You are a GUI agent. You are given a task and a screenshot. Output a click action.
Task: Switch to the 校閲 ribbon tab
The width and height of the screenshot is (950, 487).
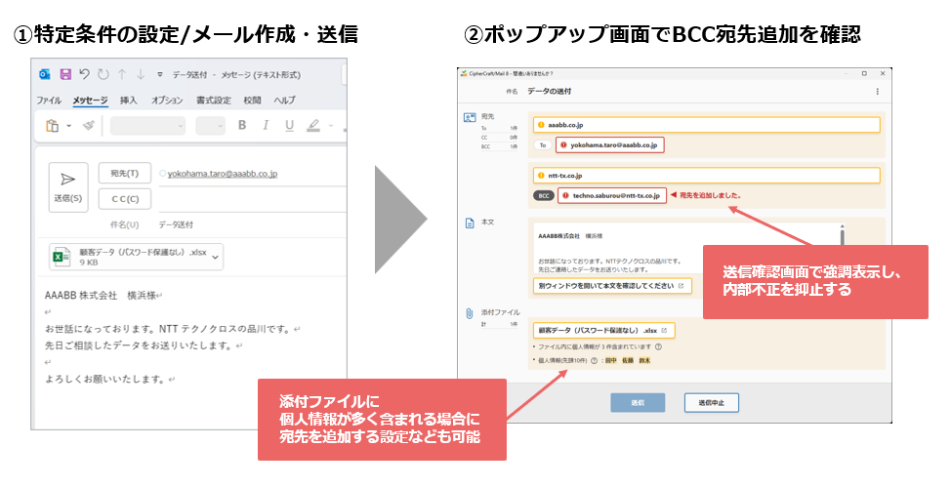point(252,100)
